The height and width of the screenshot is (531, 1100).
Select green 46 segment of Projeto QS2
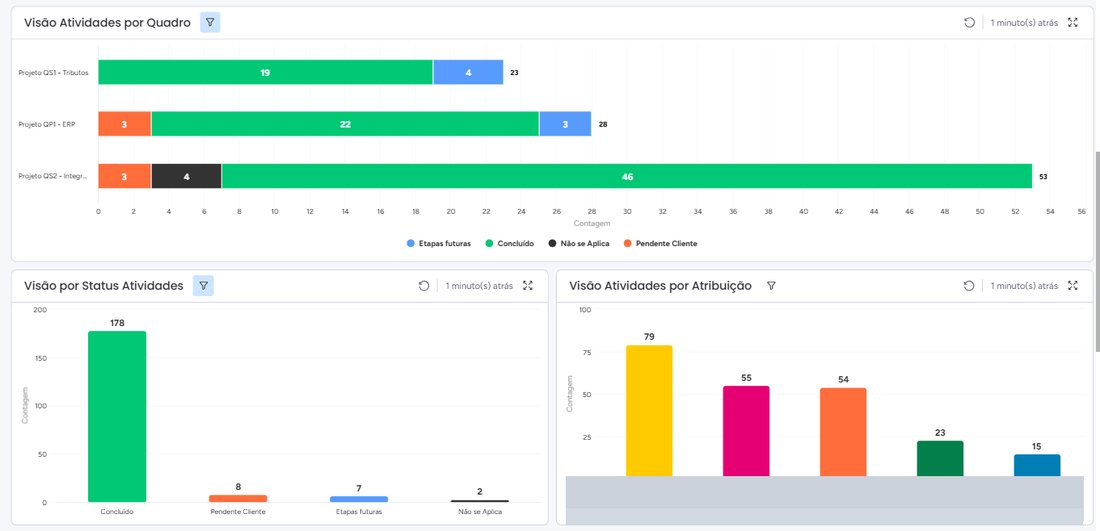coord(626,176)
